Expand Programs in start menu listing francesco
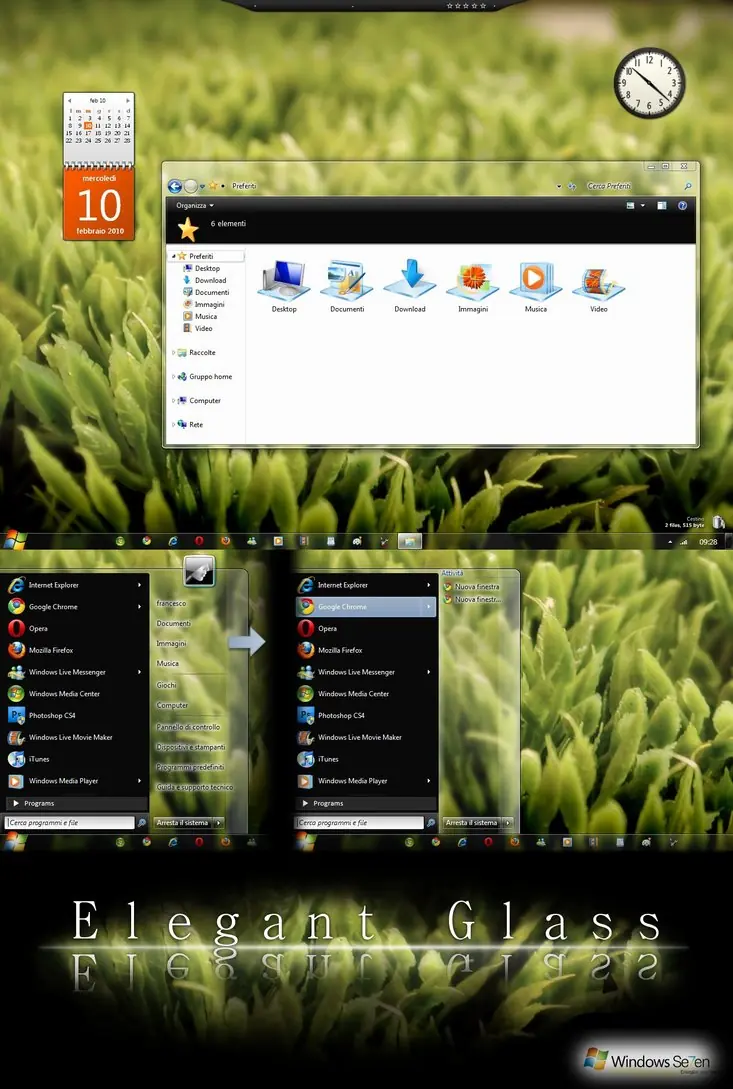The width and height of the screenshot is (733, 1089). tap(75, 804)
